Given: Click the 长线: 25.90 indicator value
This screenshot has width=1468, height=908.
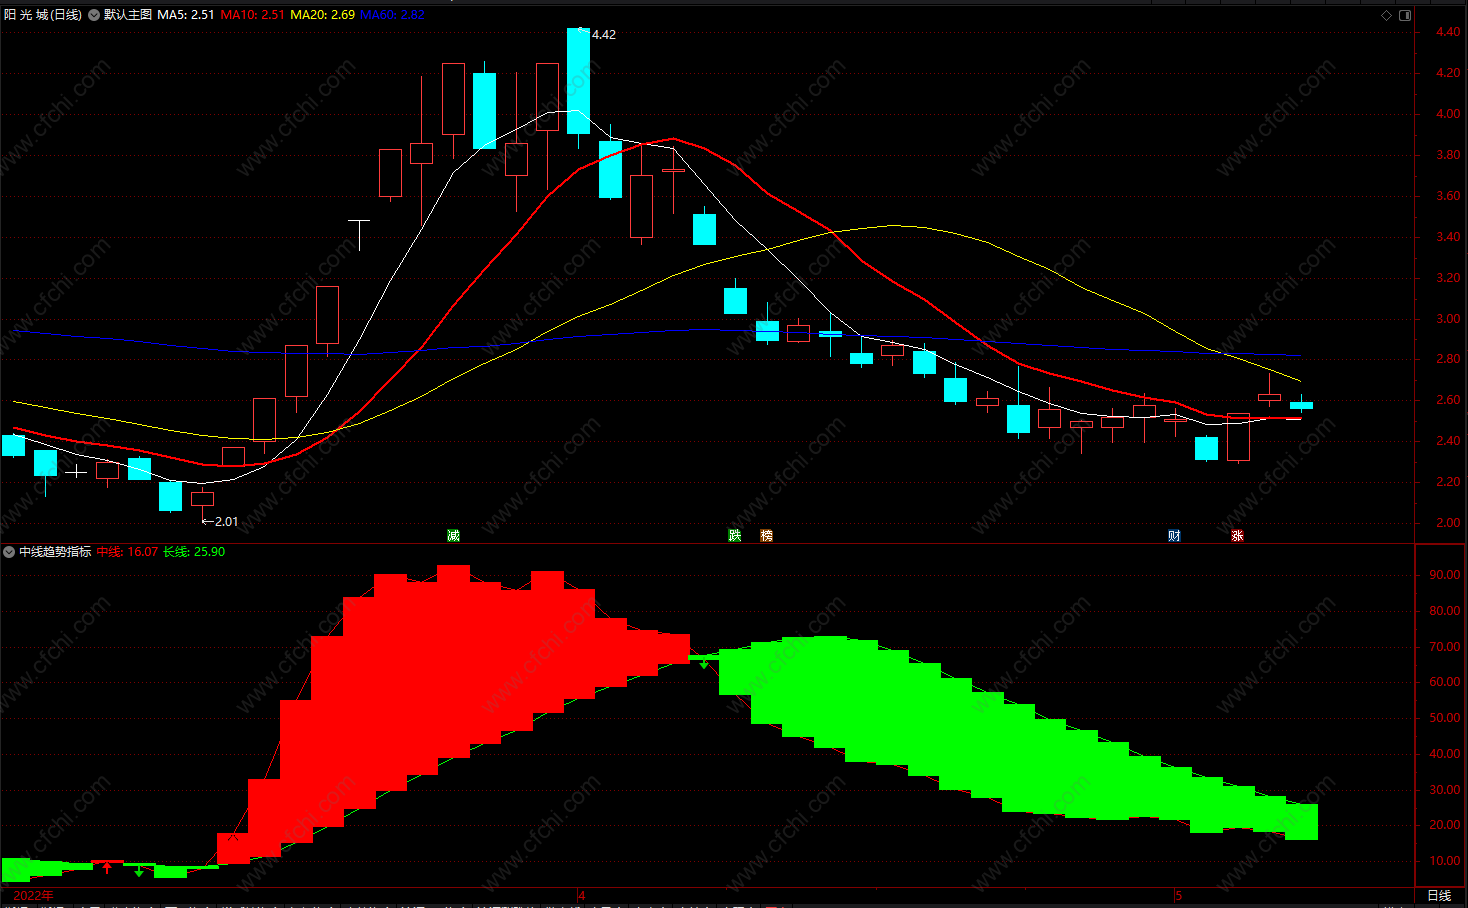Looking at the screenshot, I should click(x=194, y=552).
